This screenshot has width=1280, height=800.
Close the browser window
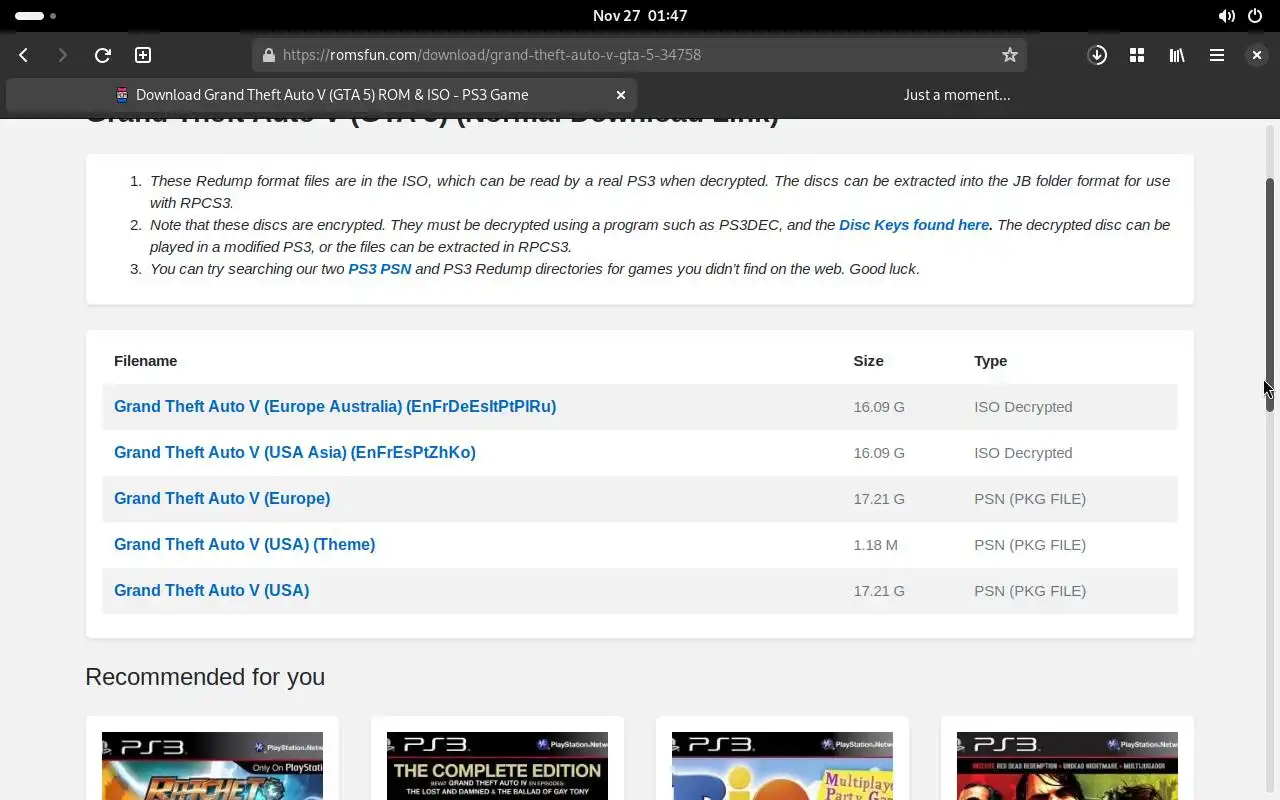pyautogui.click(x=1257, y=55)
